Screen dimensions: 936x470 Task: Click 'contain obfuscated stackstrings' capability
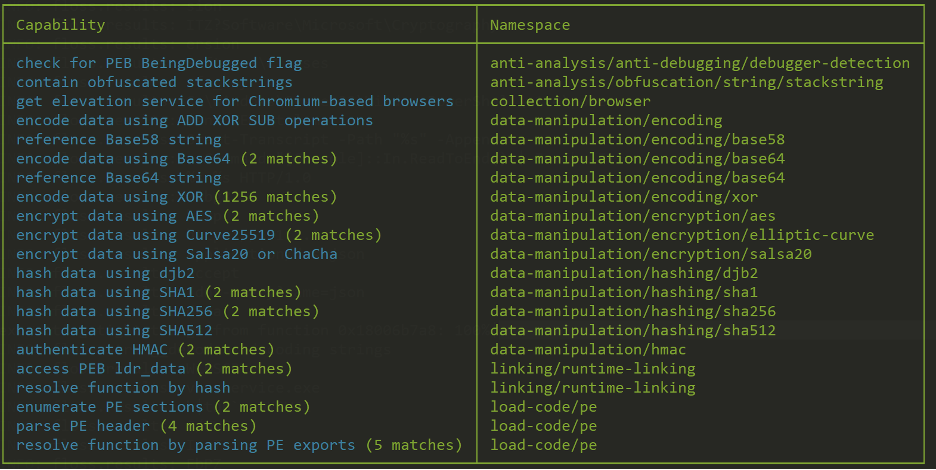[154, 82]
